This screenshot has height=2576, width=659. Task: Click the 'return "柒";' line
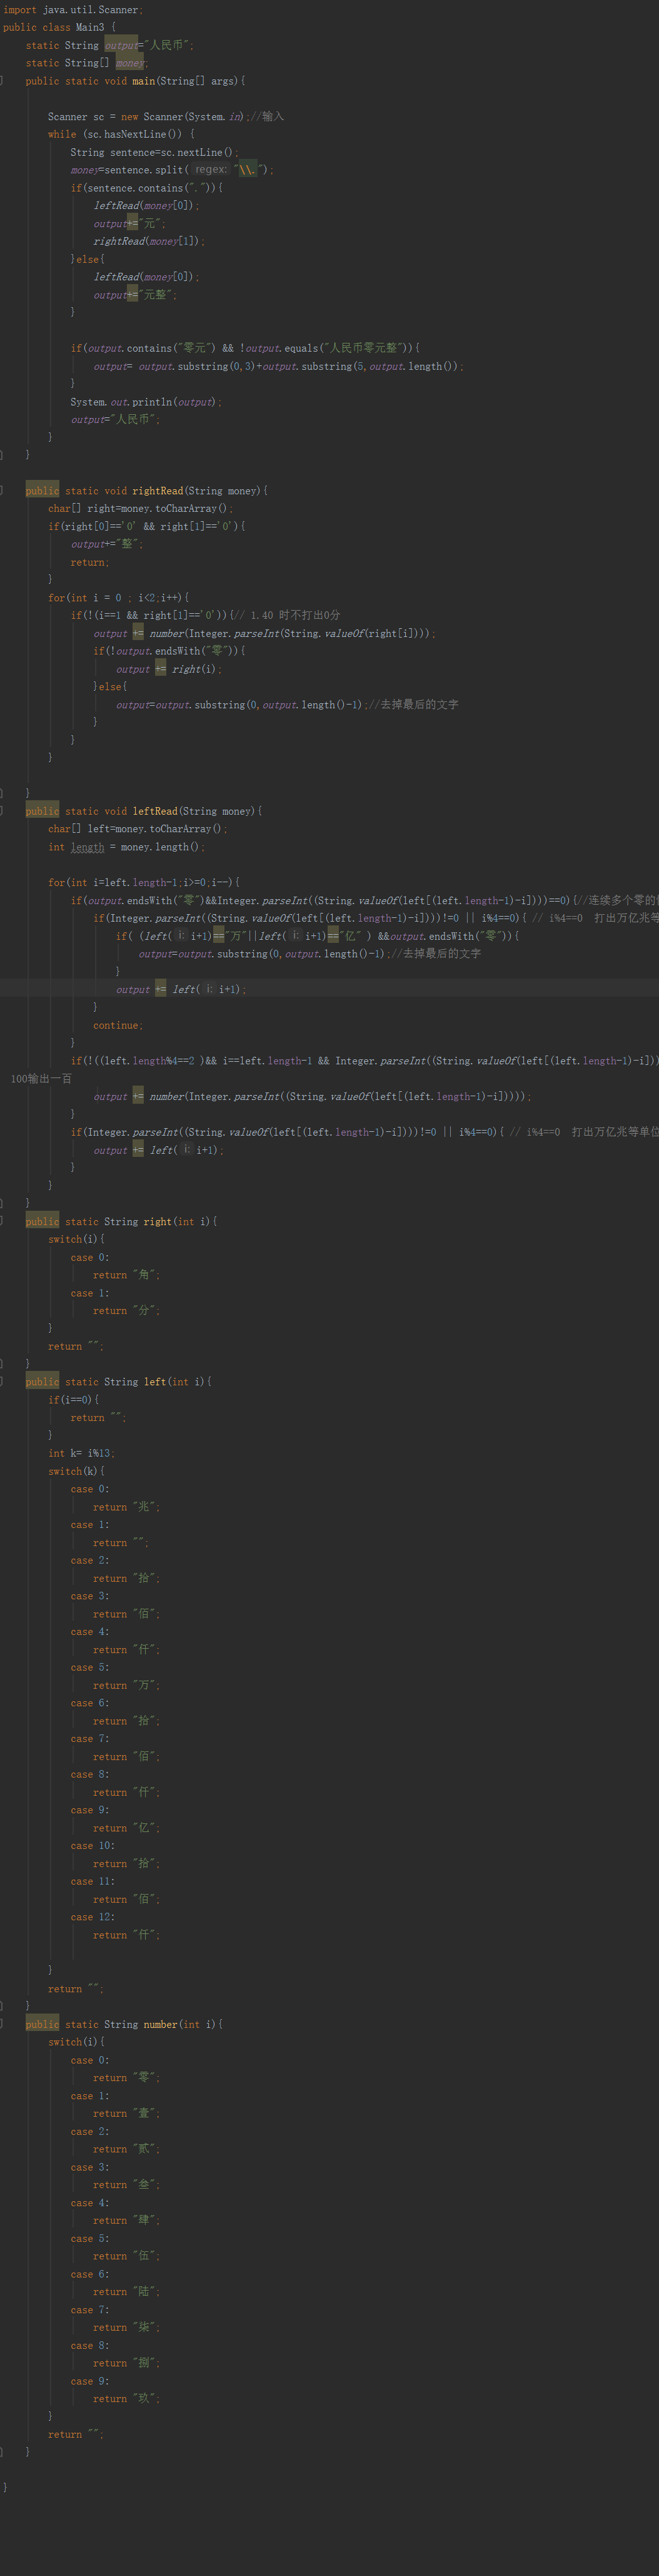pyautogui.click(x=126, y=2328)
